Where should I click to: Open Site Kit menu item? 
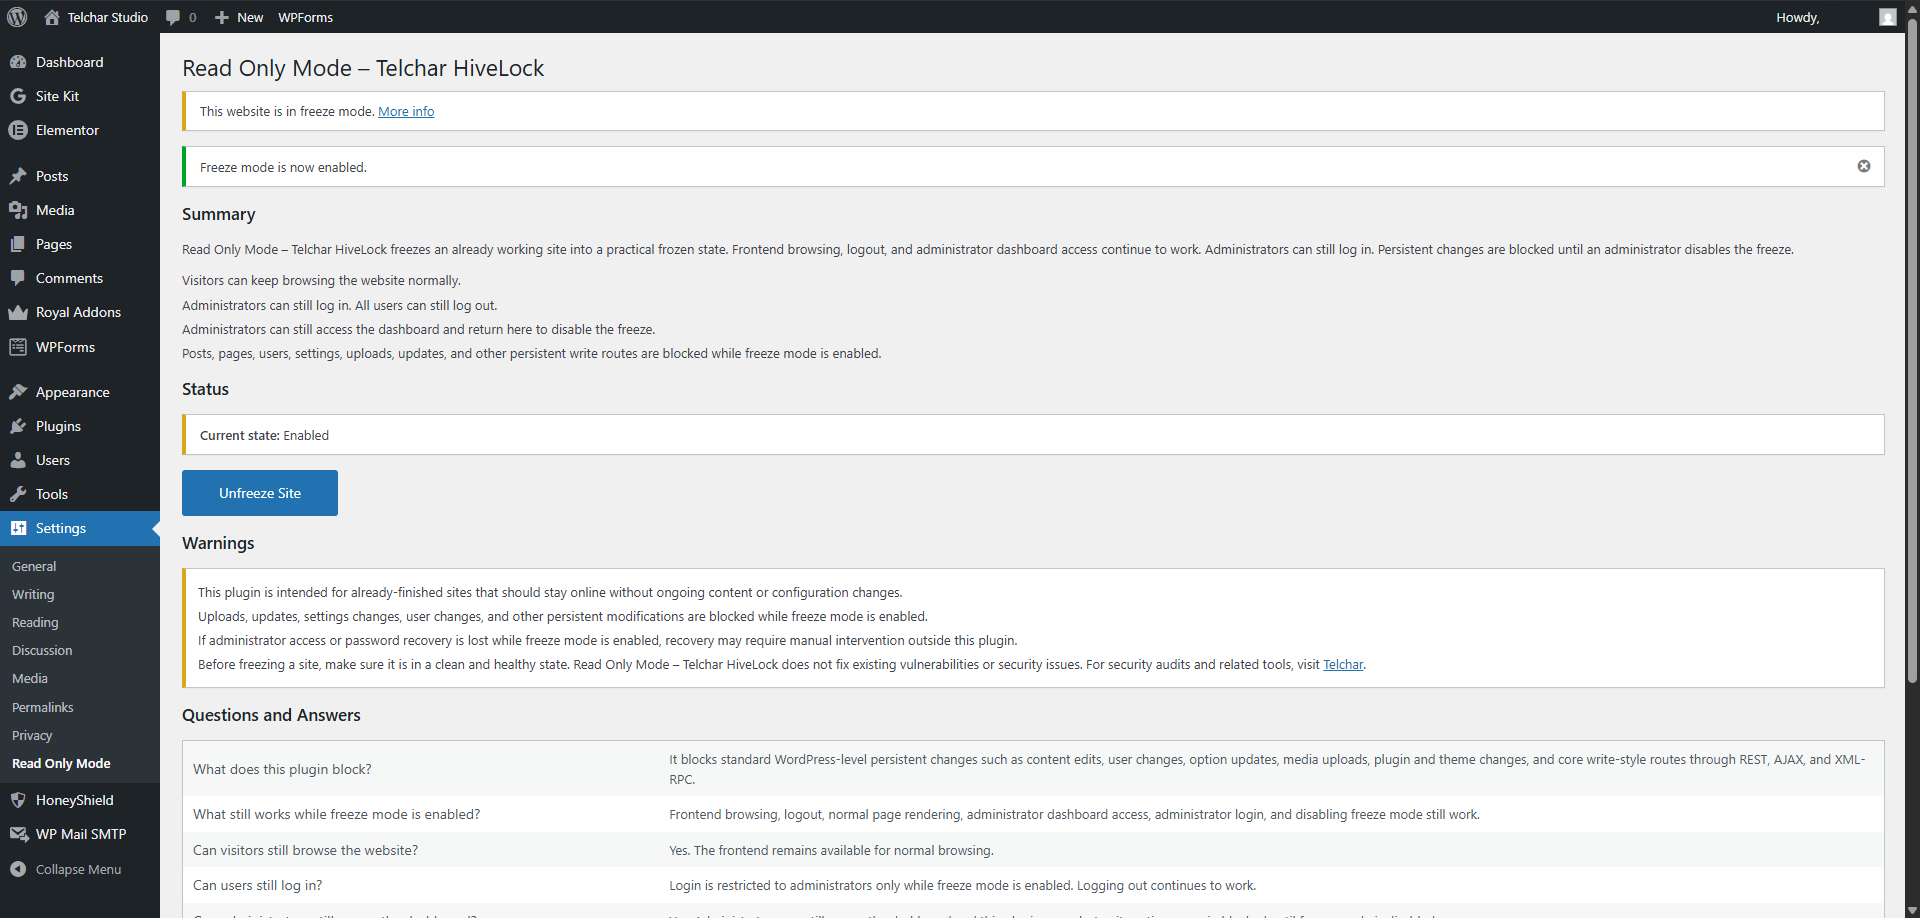pos(80,96)
